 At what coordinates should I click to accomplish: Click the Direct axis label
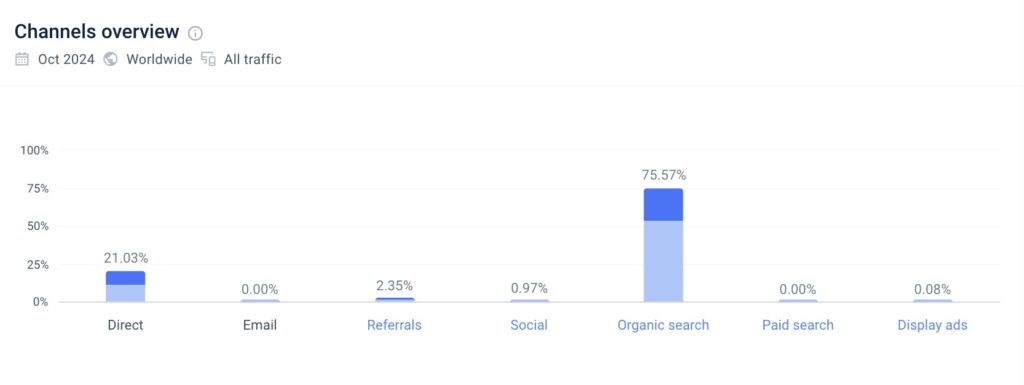coord(125,325)
